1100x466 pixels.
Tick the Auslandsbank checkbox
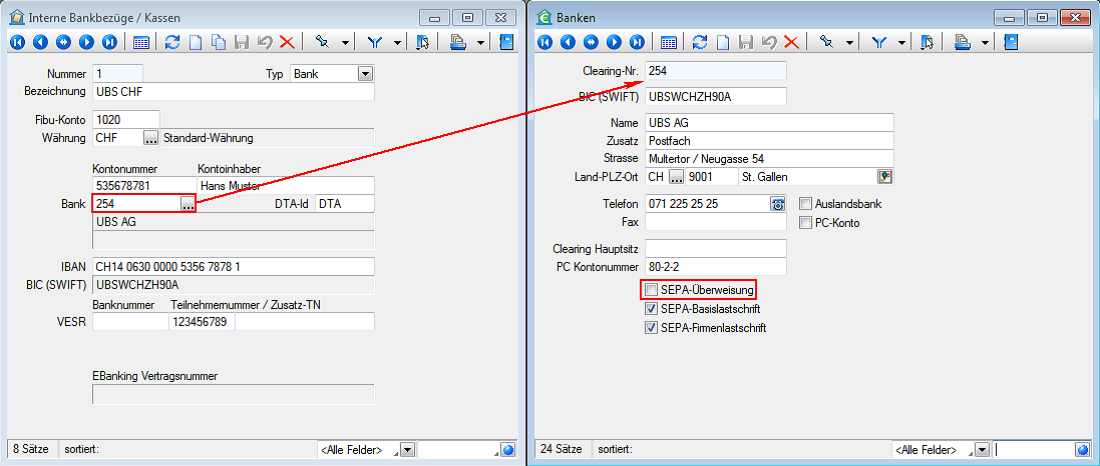(x=806, y=204)
